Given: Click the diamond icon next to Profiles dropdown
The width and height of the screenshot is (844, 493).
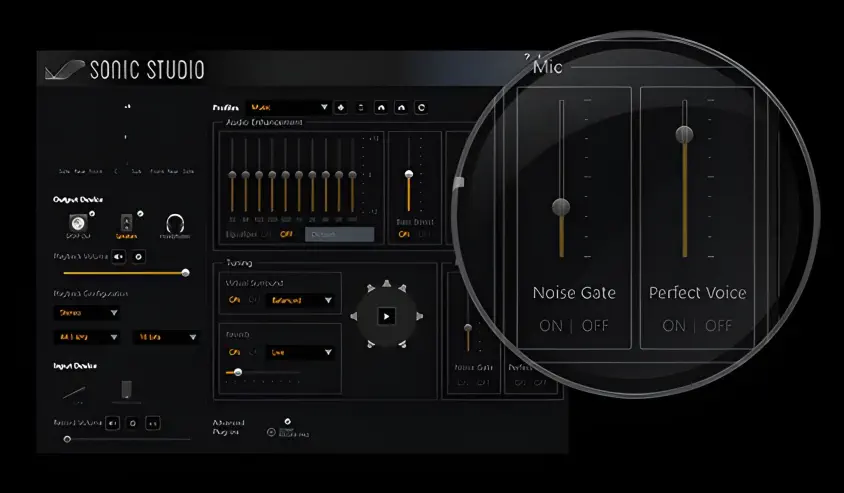Looking at the screenshot, I should [x=340, y=108].
